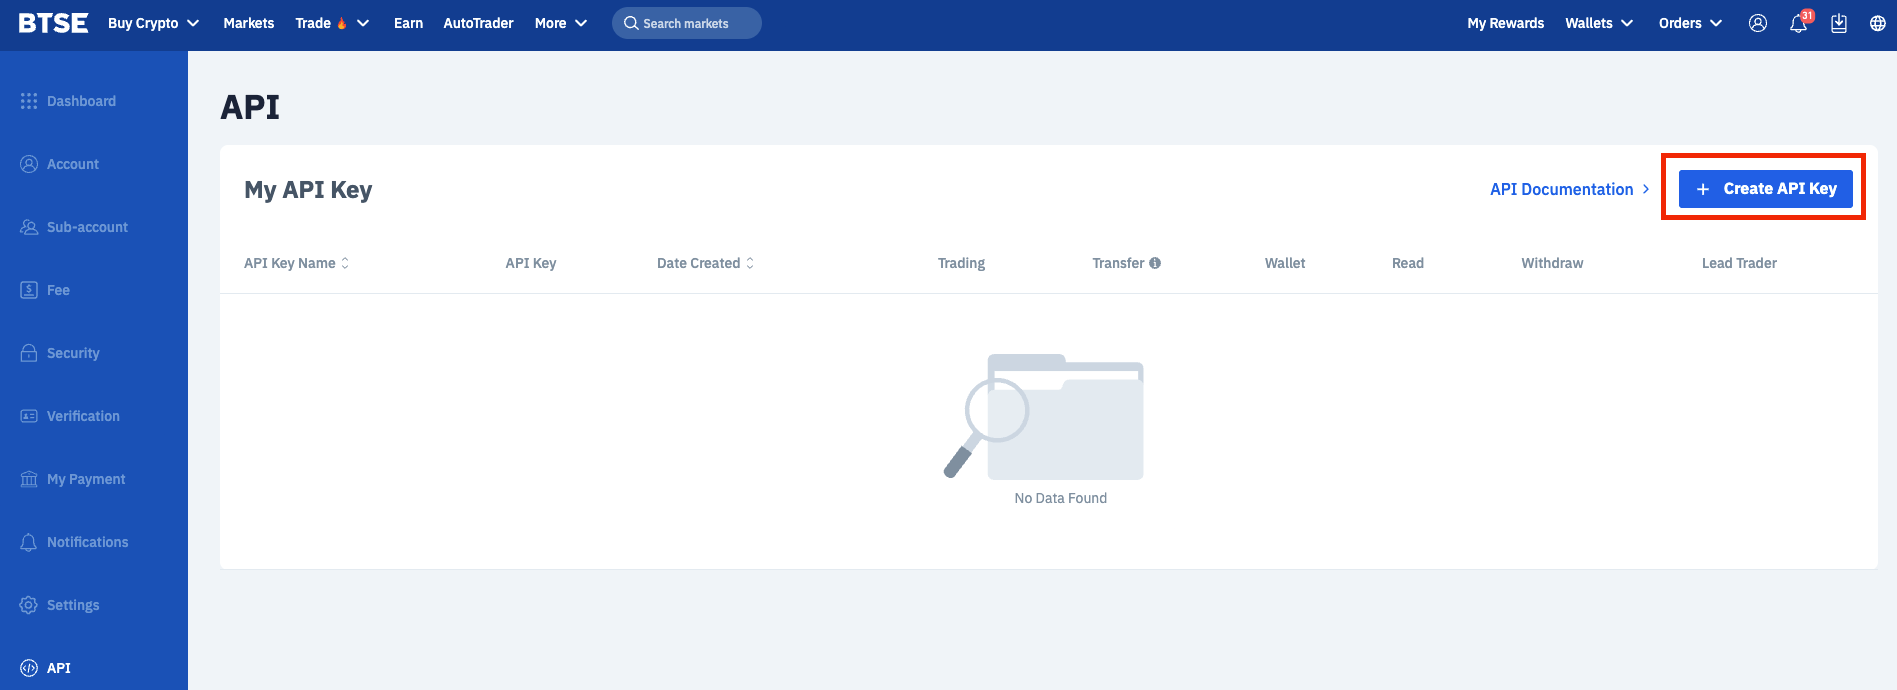The image size is (1897, 690).
Task: Click the BTSE logo
Action: (53, 23)
